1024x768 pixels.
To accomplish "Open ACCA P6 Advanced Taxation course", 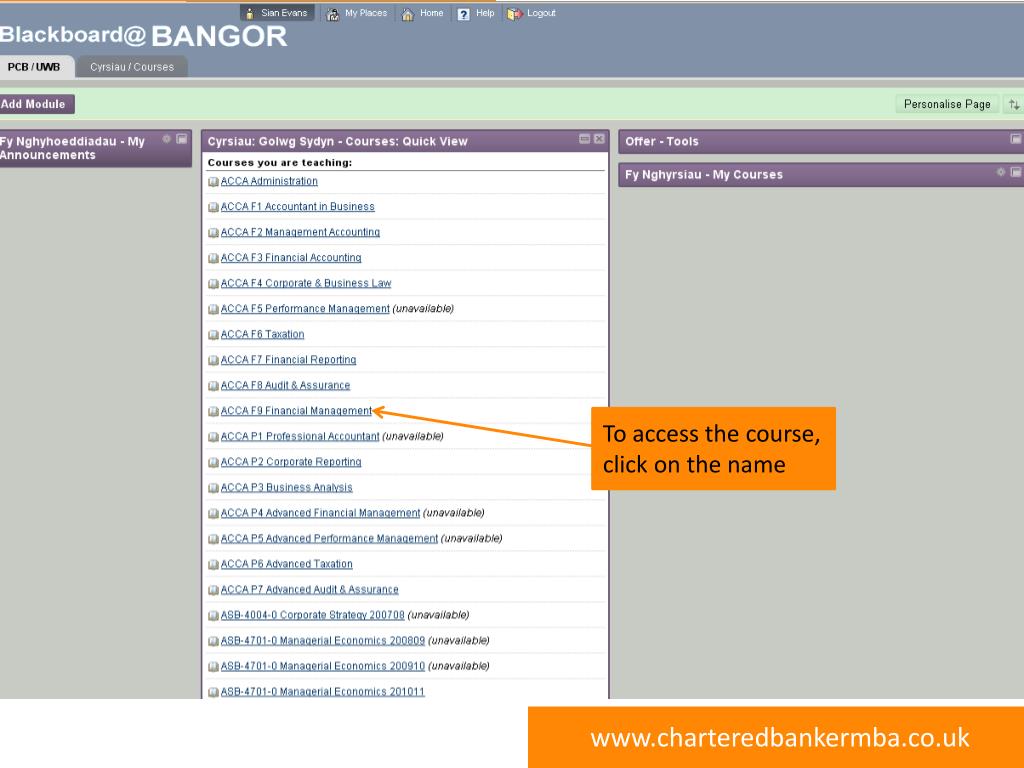I will click(287, 564).
